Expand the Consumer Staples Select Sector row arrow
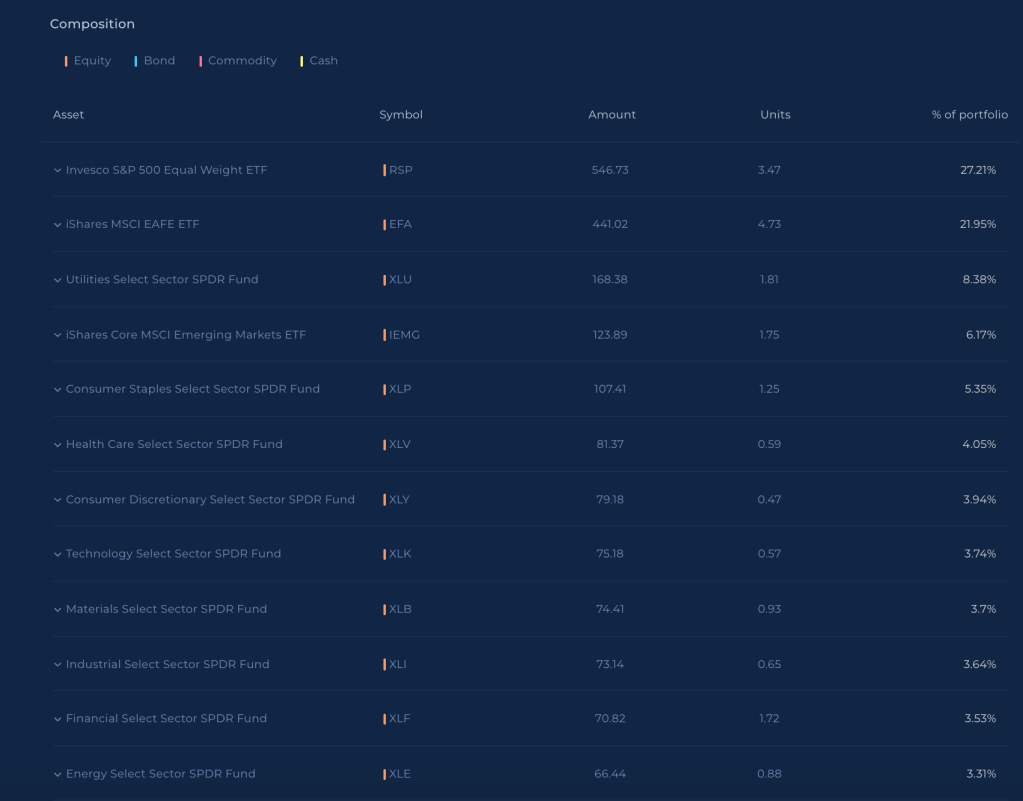The height and width of the screenshot is (801, 1023). [58, 389]
